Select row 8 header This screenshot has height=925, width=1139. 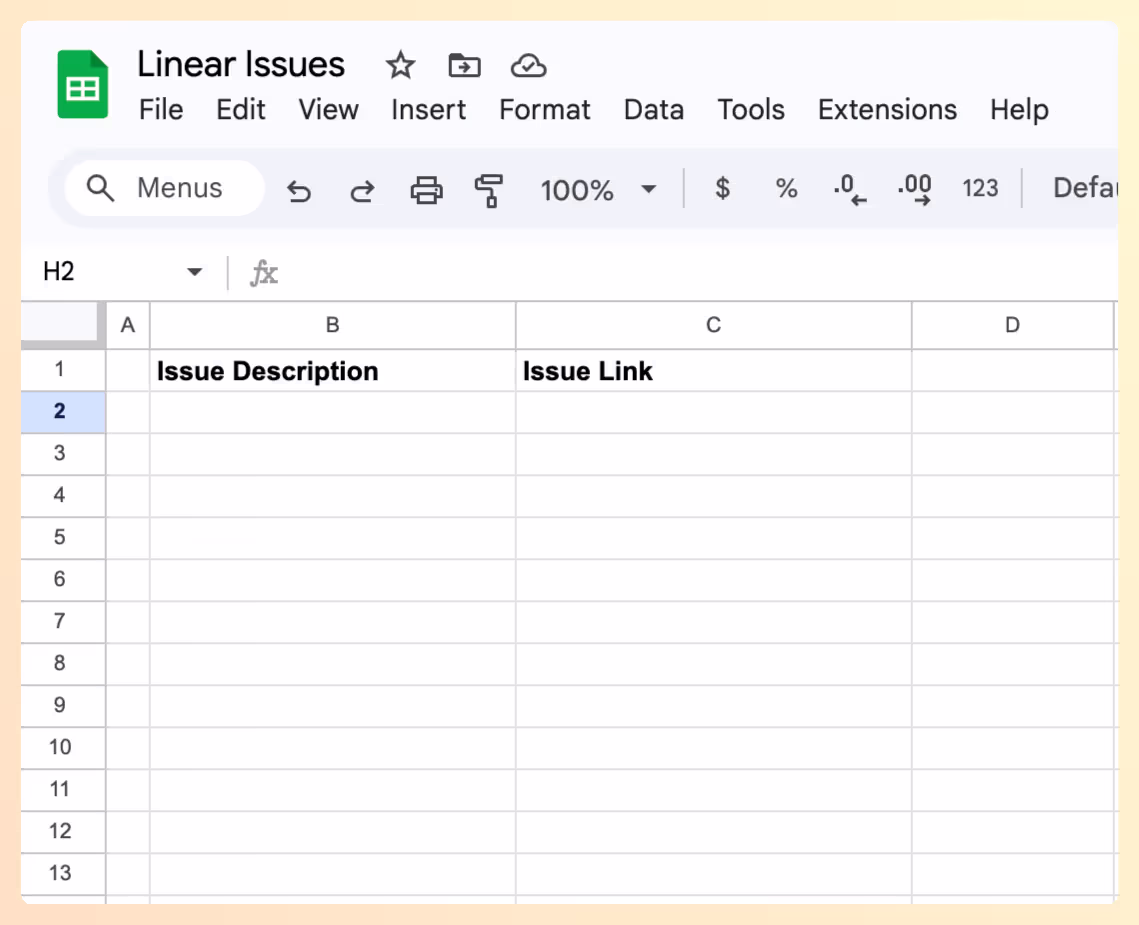tap(63, 664)
